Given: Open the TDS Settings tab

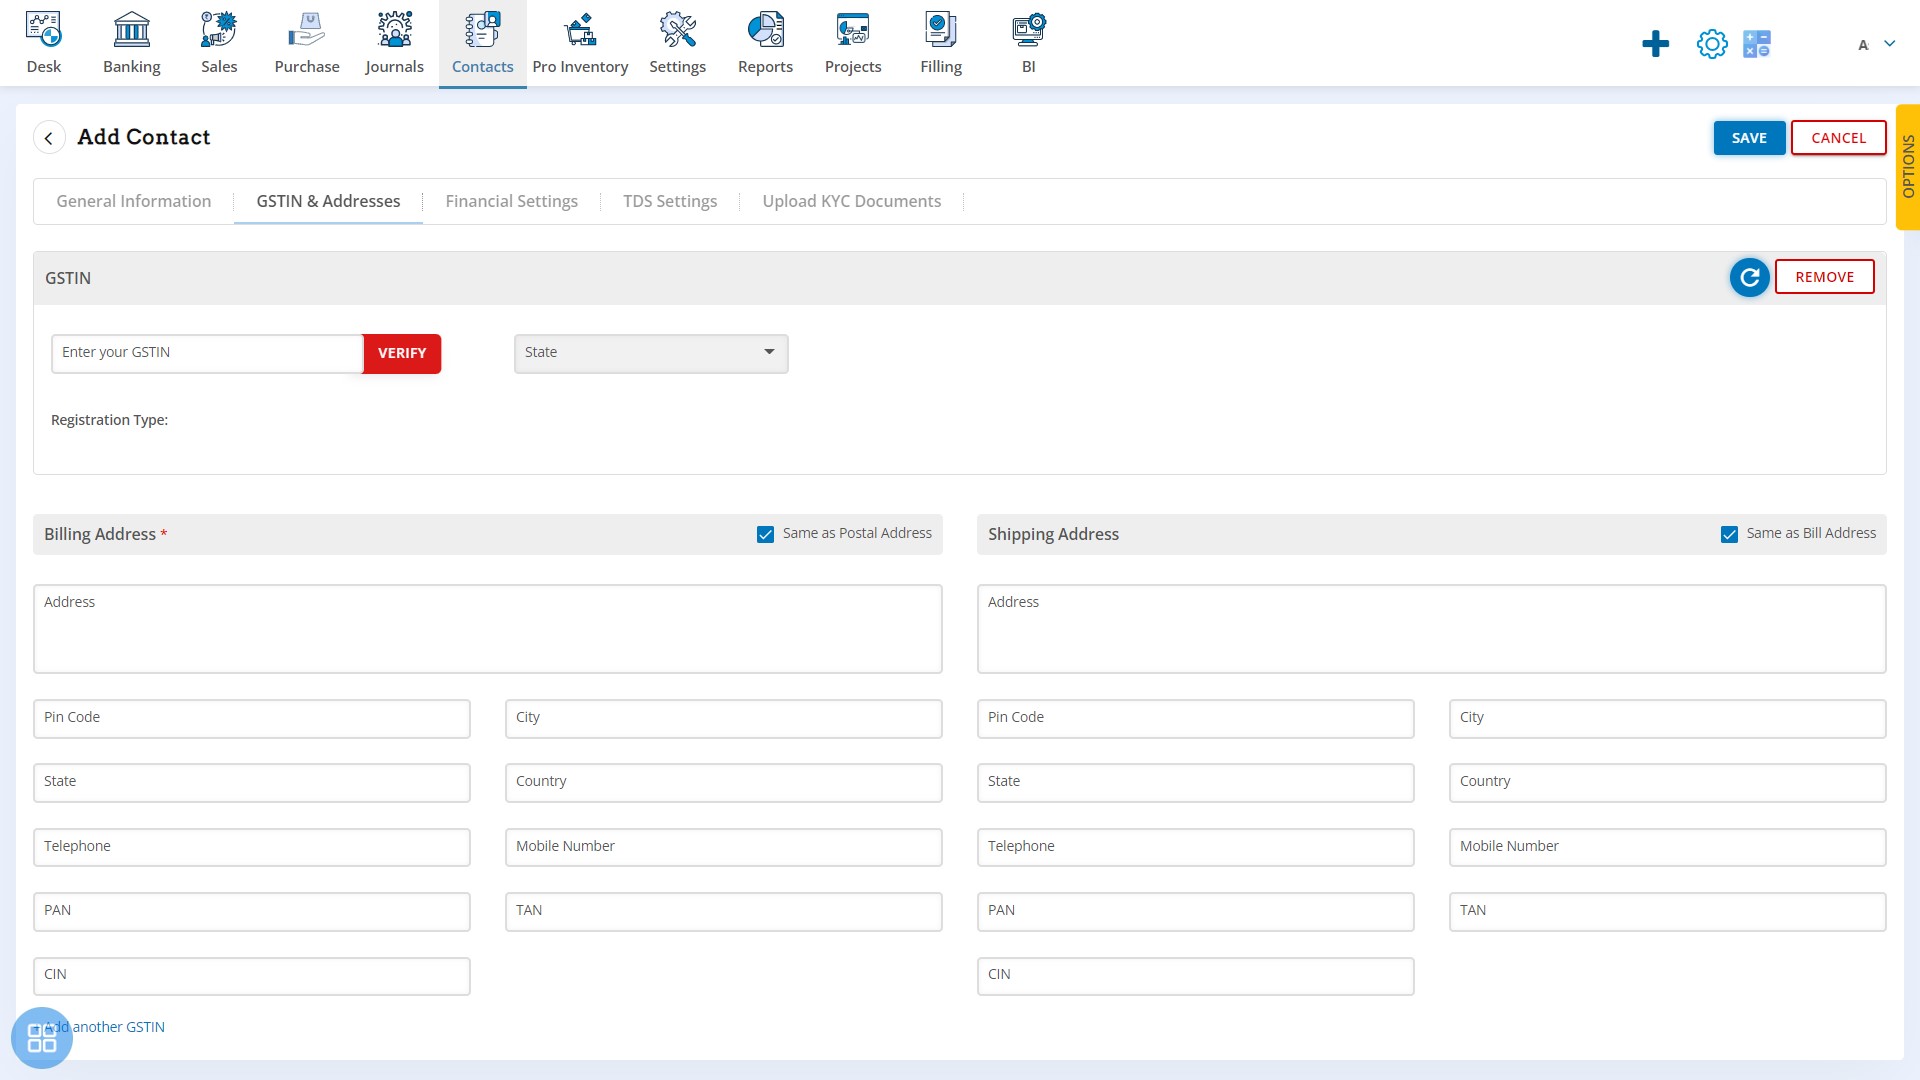Looking at the screenshot, I should [670, 201].
